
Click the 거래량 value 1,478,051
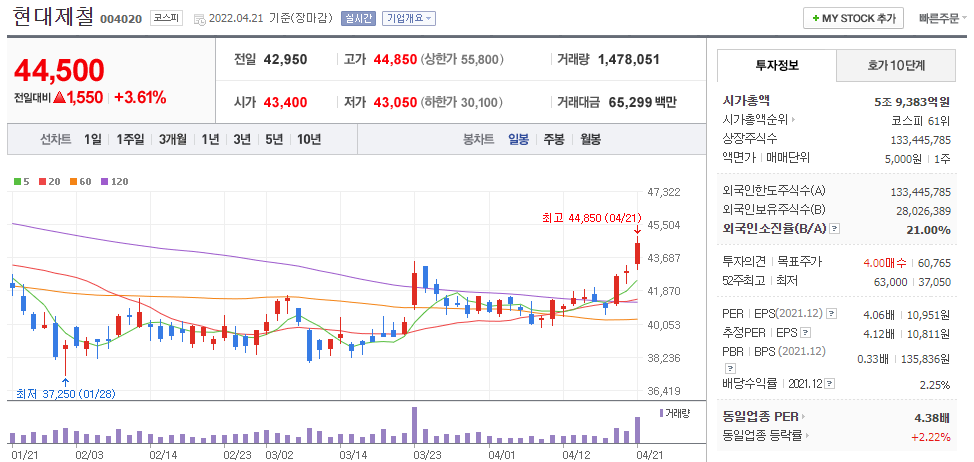(629, 60)
